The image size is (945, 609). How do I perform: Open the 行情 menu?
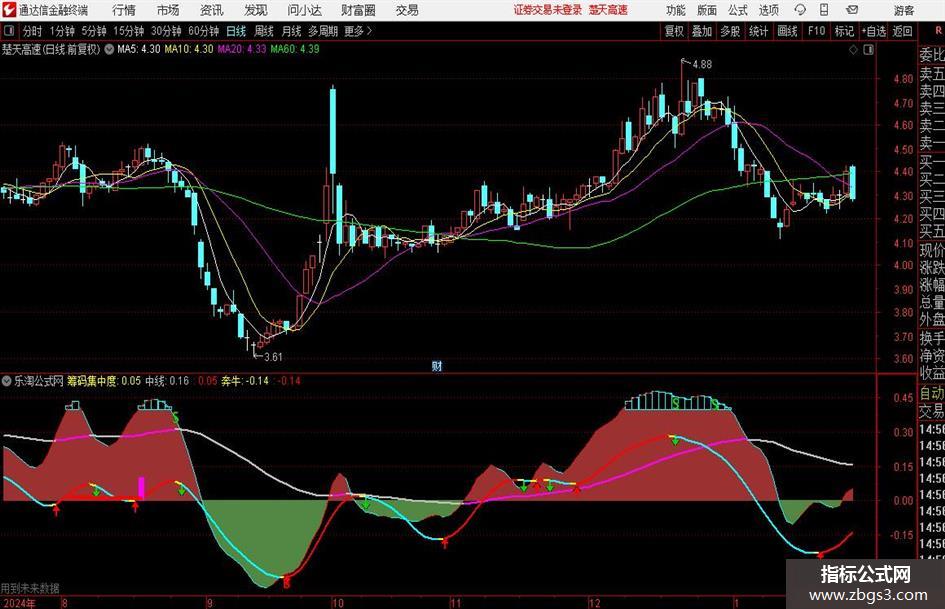click(124, 10)
